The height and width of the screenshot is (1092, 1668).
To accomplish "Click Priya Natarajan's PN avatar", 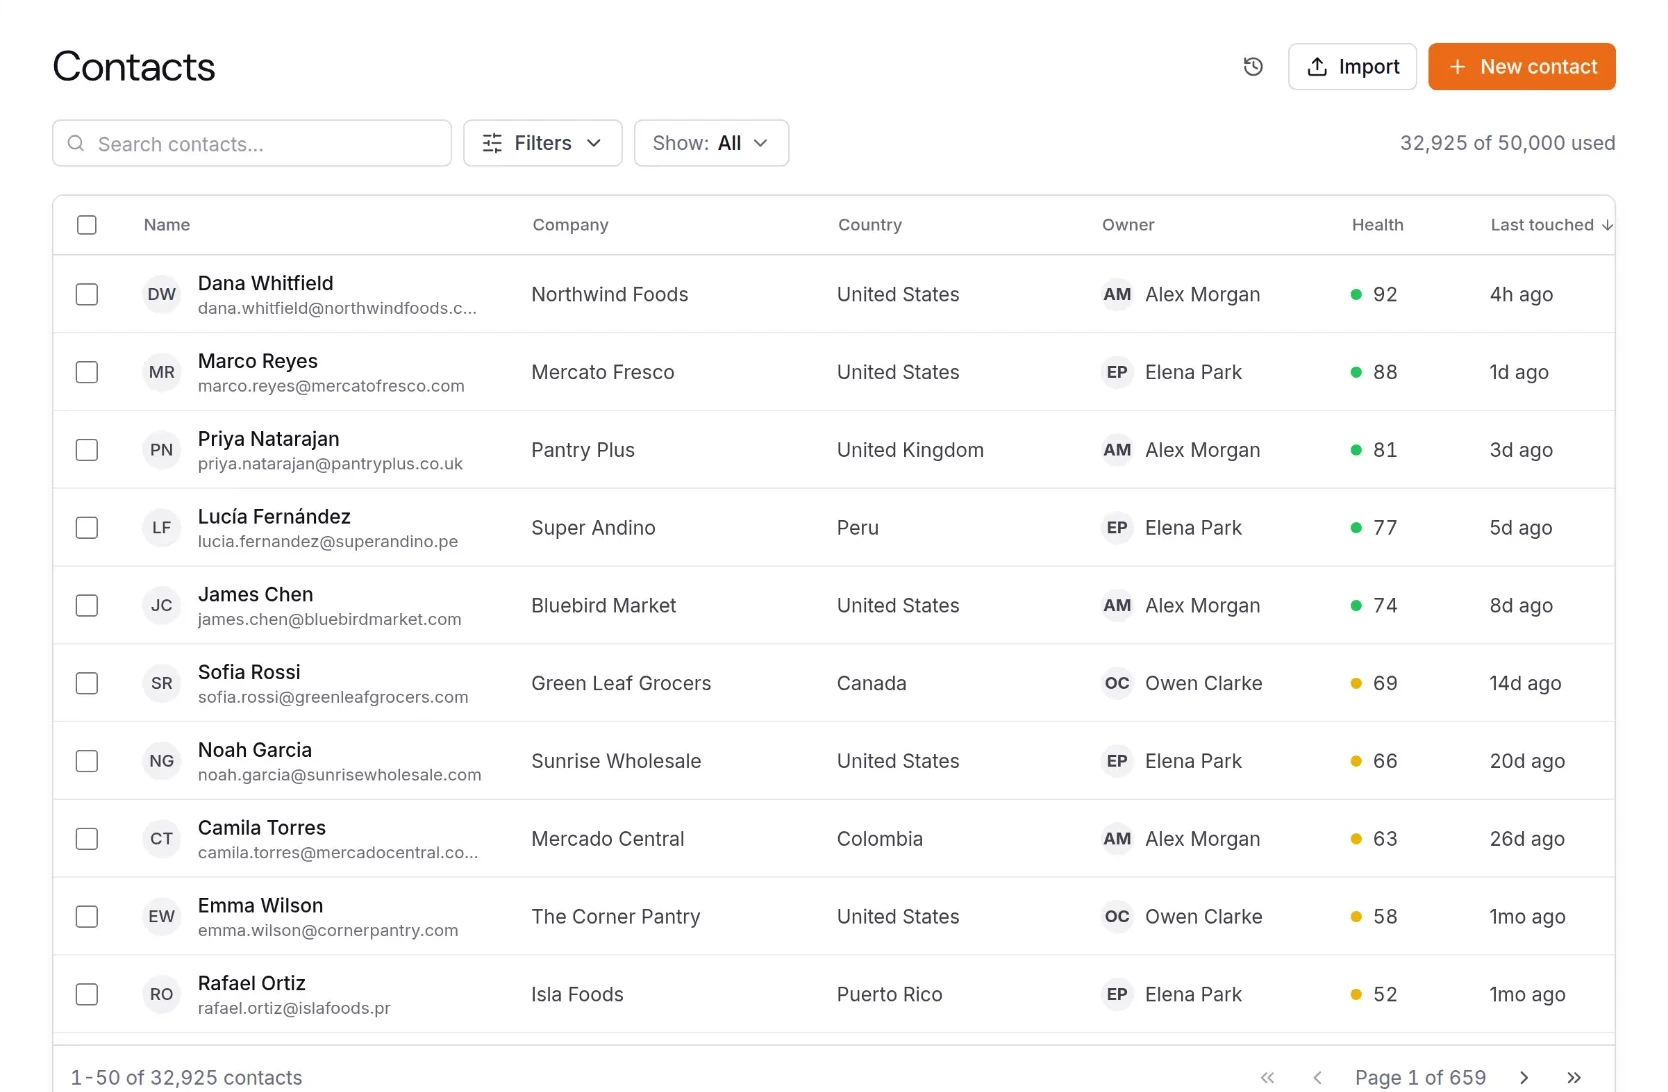I will 161,450.
